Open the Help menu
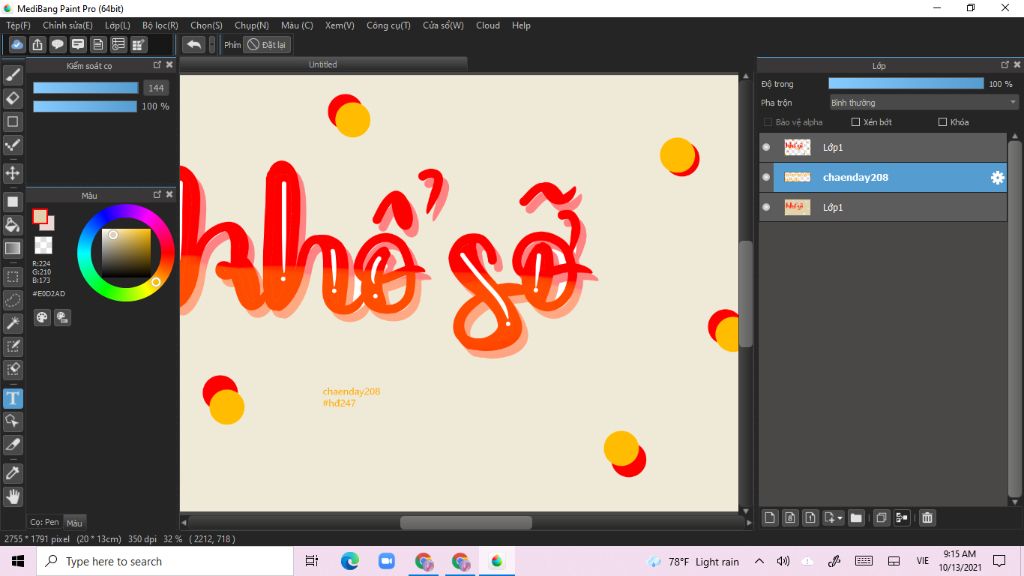This screenshot has width=1024, height=576. [521, 25]
